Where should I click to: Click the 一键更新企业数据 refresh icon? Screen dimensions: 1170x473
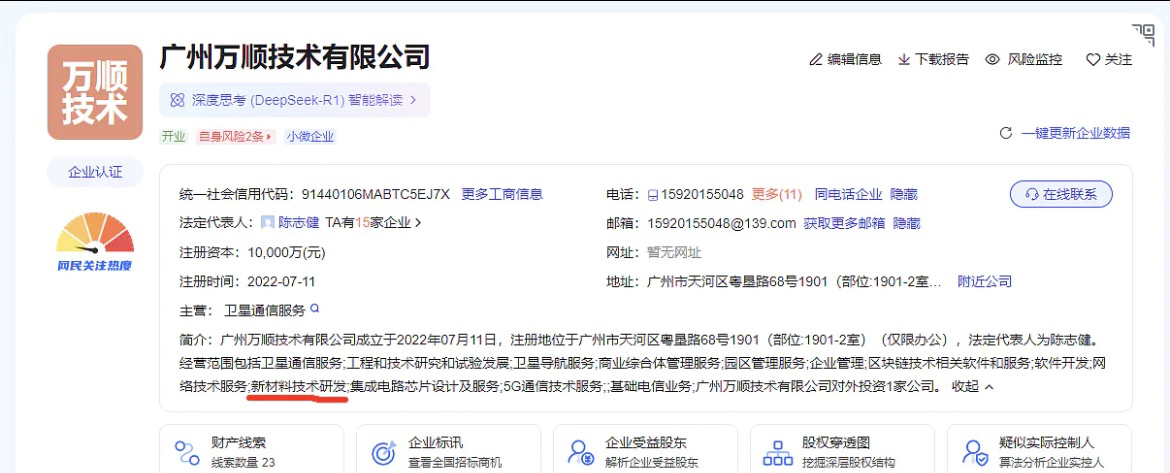tap(1006, 133)
